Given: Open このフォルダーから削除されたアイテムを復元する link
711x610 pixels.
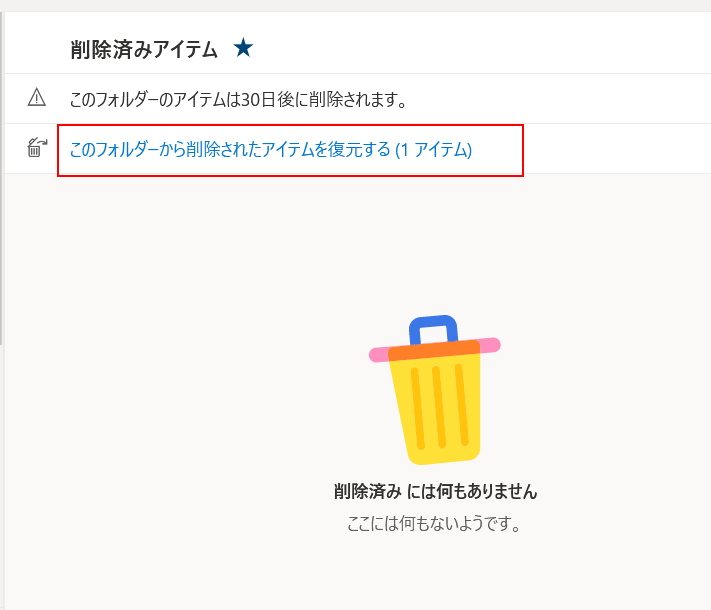Looking at the screenshot, I should [271, 149].
